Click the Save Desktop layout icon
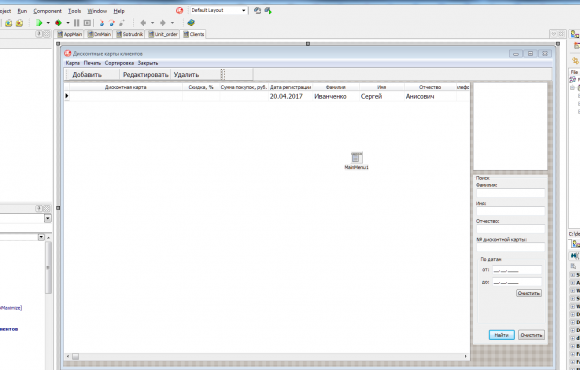 coord(257,11)
